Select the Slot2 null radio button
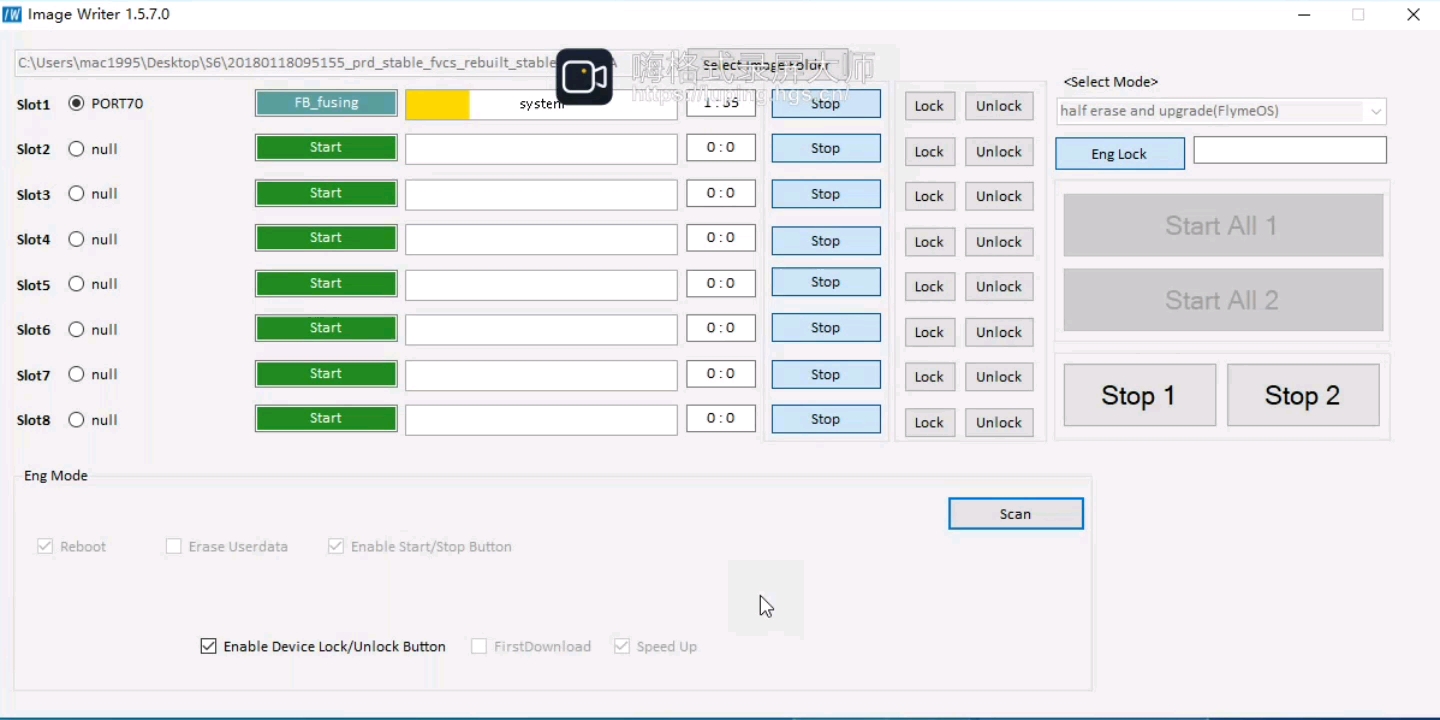This screenshot has height=720, width=1440. click(x=76, y=149)
